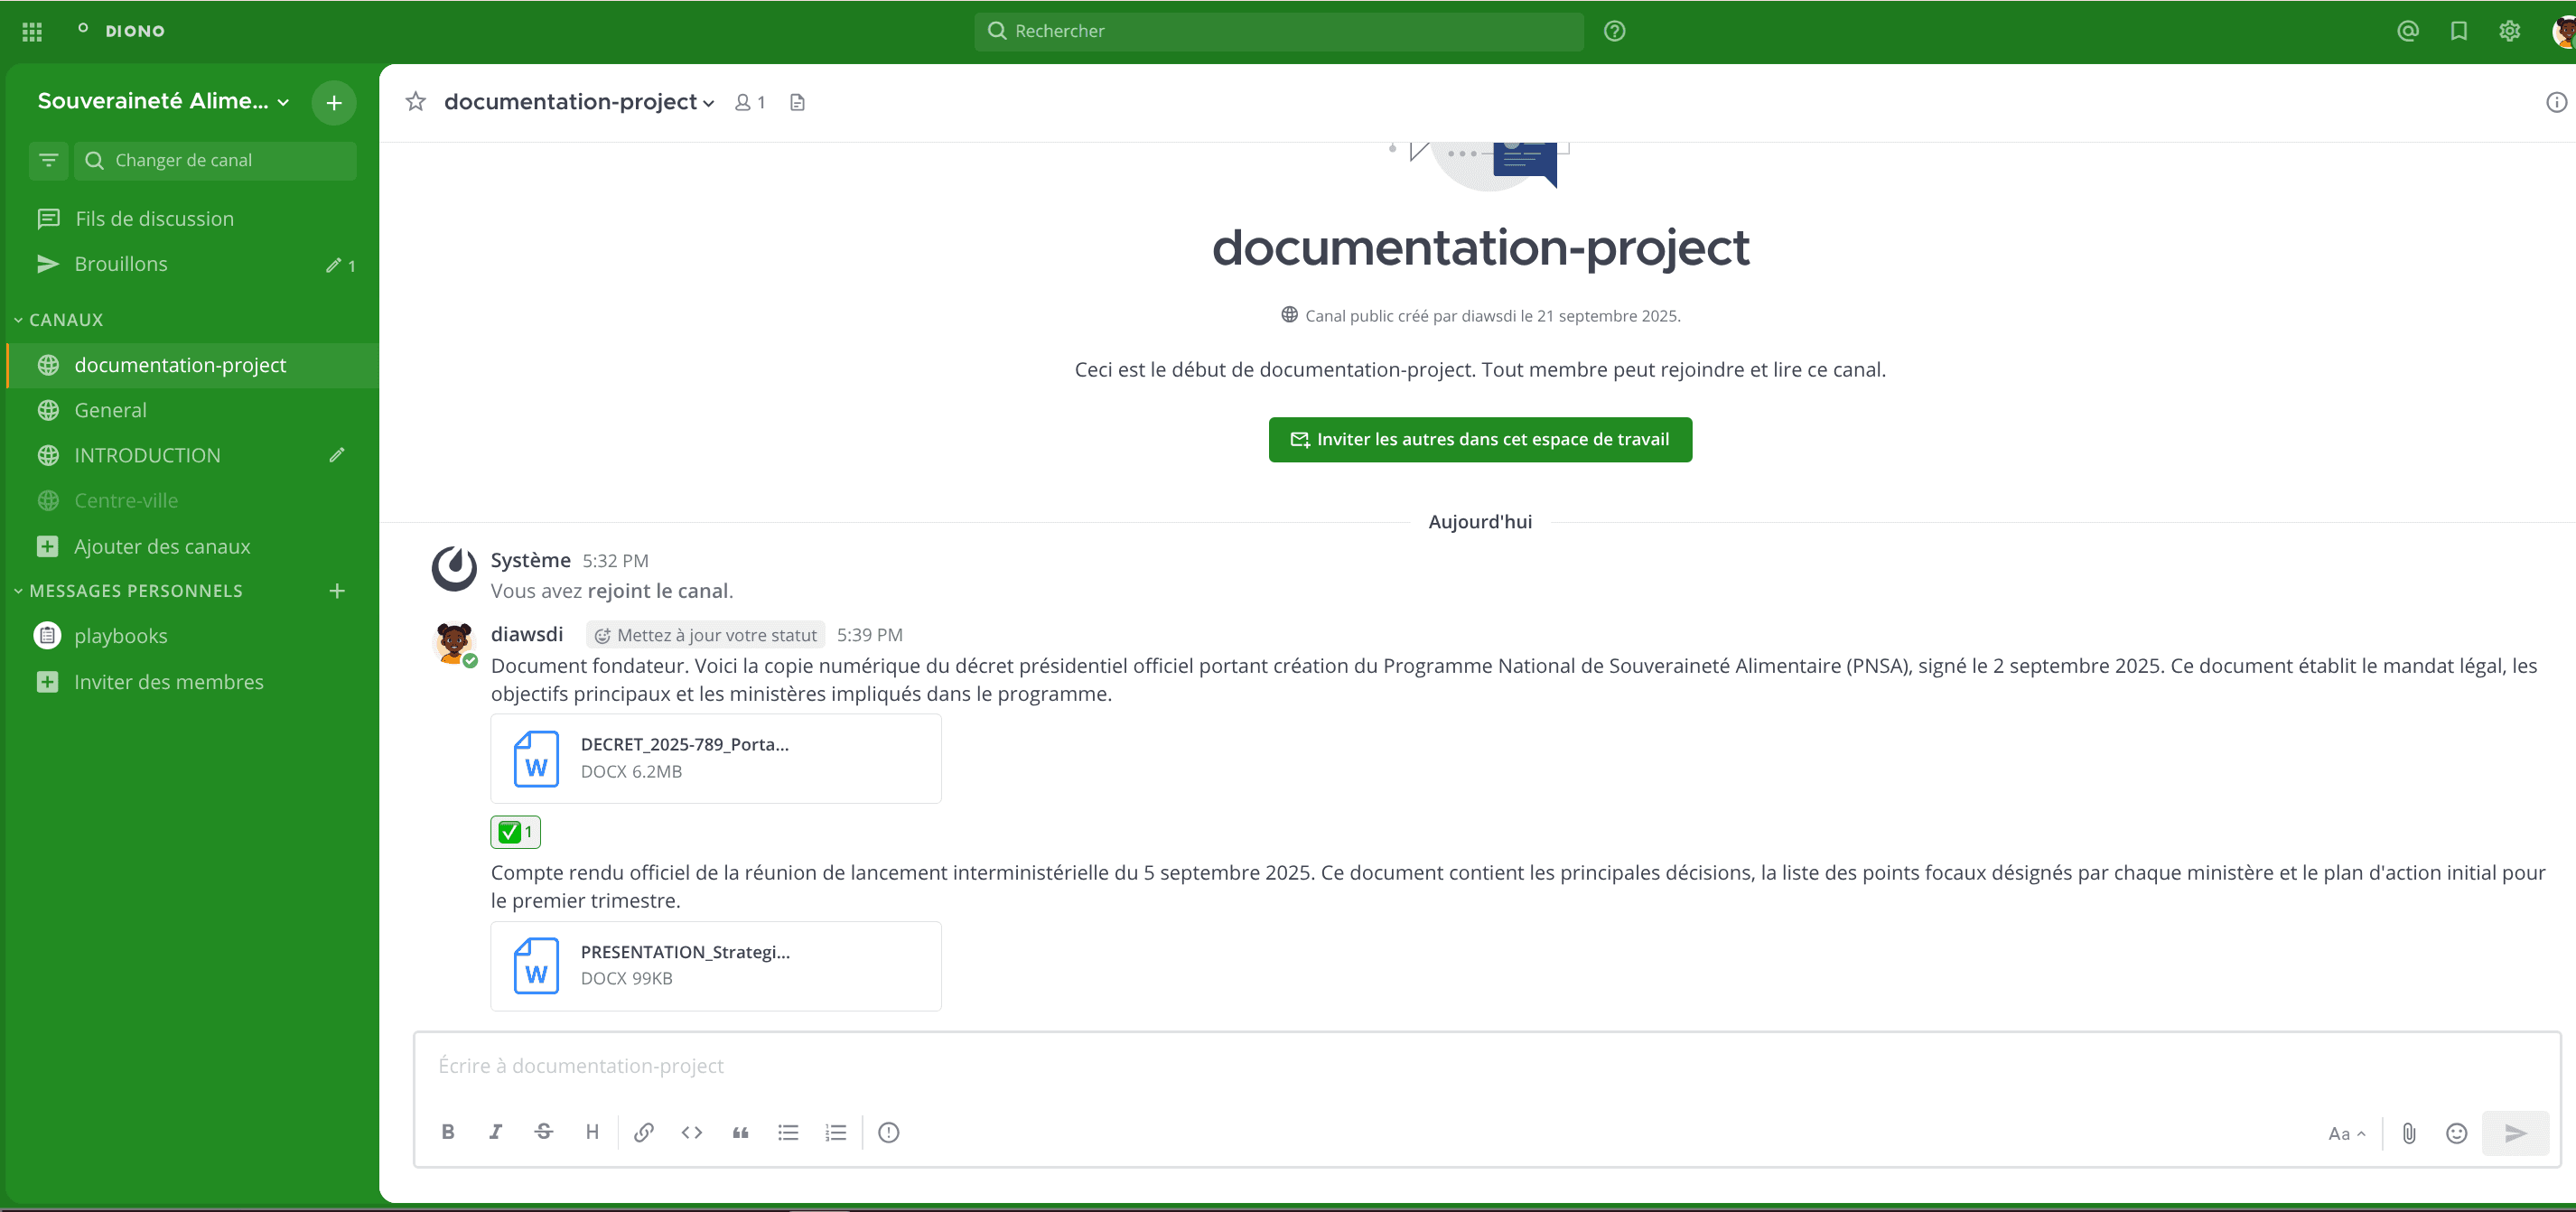Open recent mentions at-sign icon
Screen dimensions: 2576x1212
(x=2408, y=31)
